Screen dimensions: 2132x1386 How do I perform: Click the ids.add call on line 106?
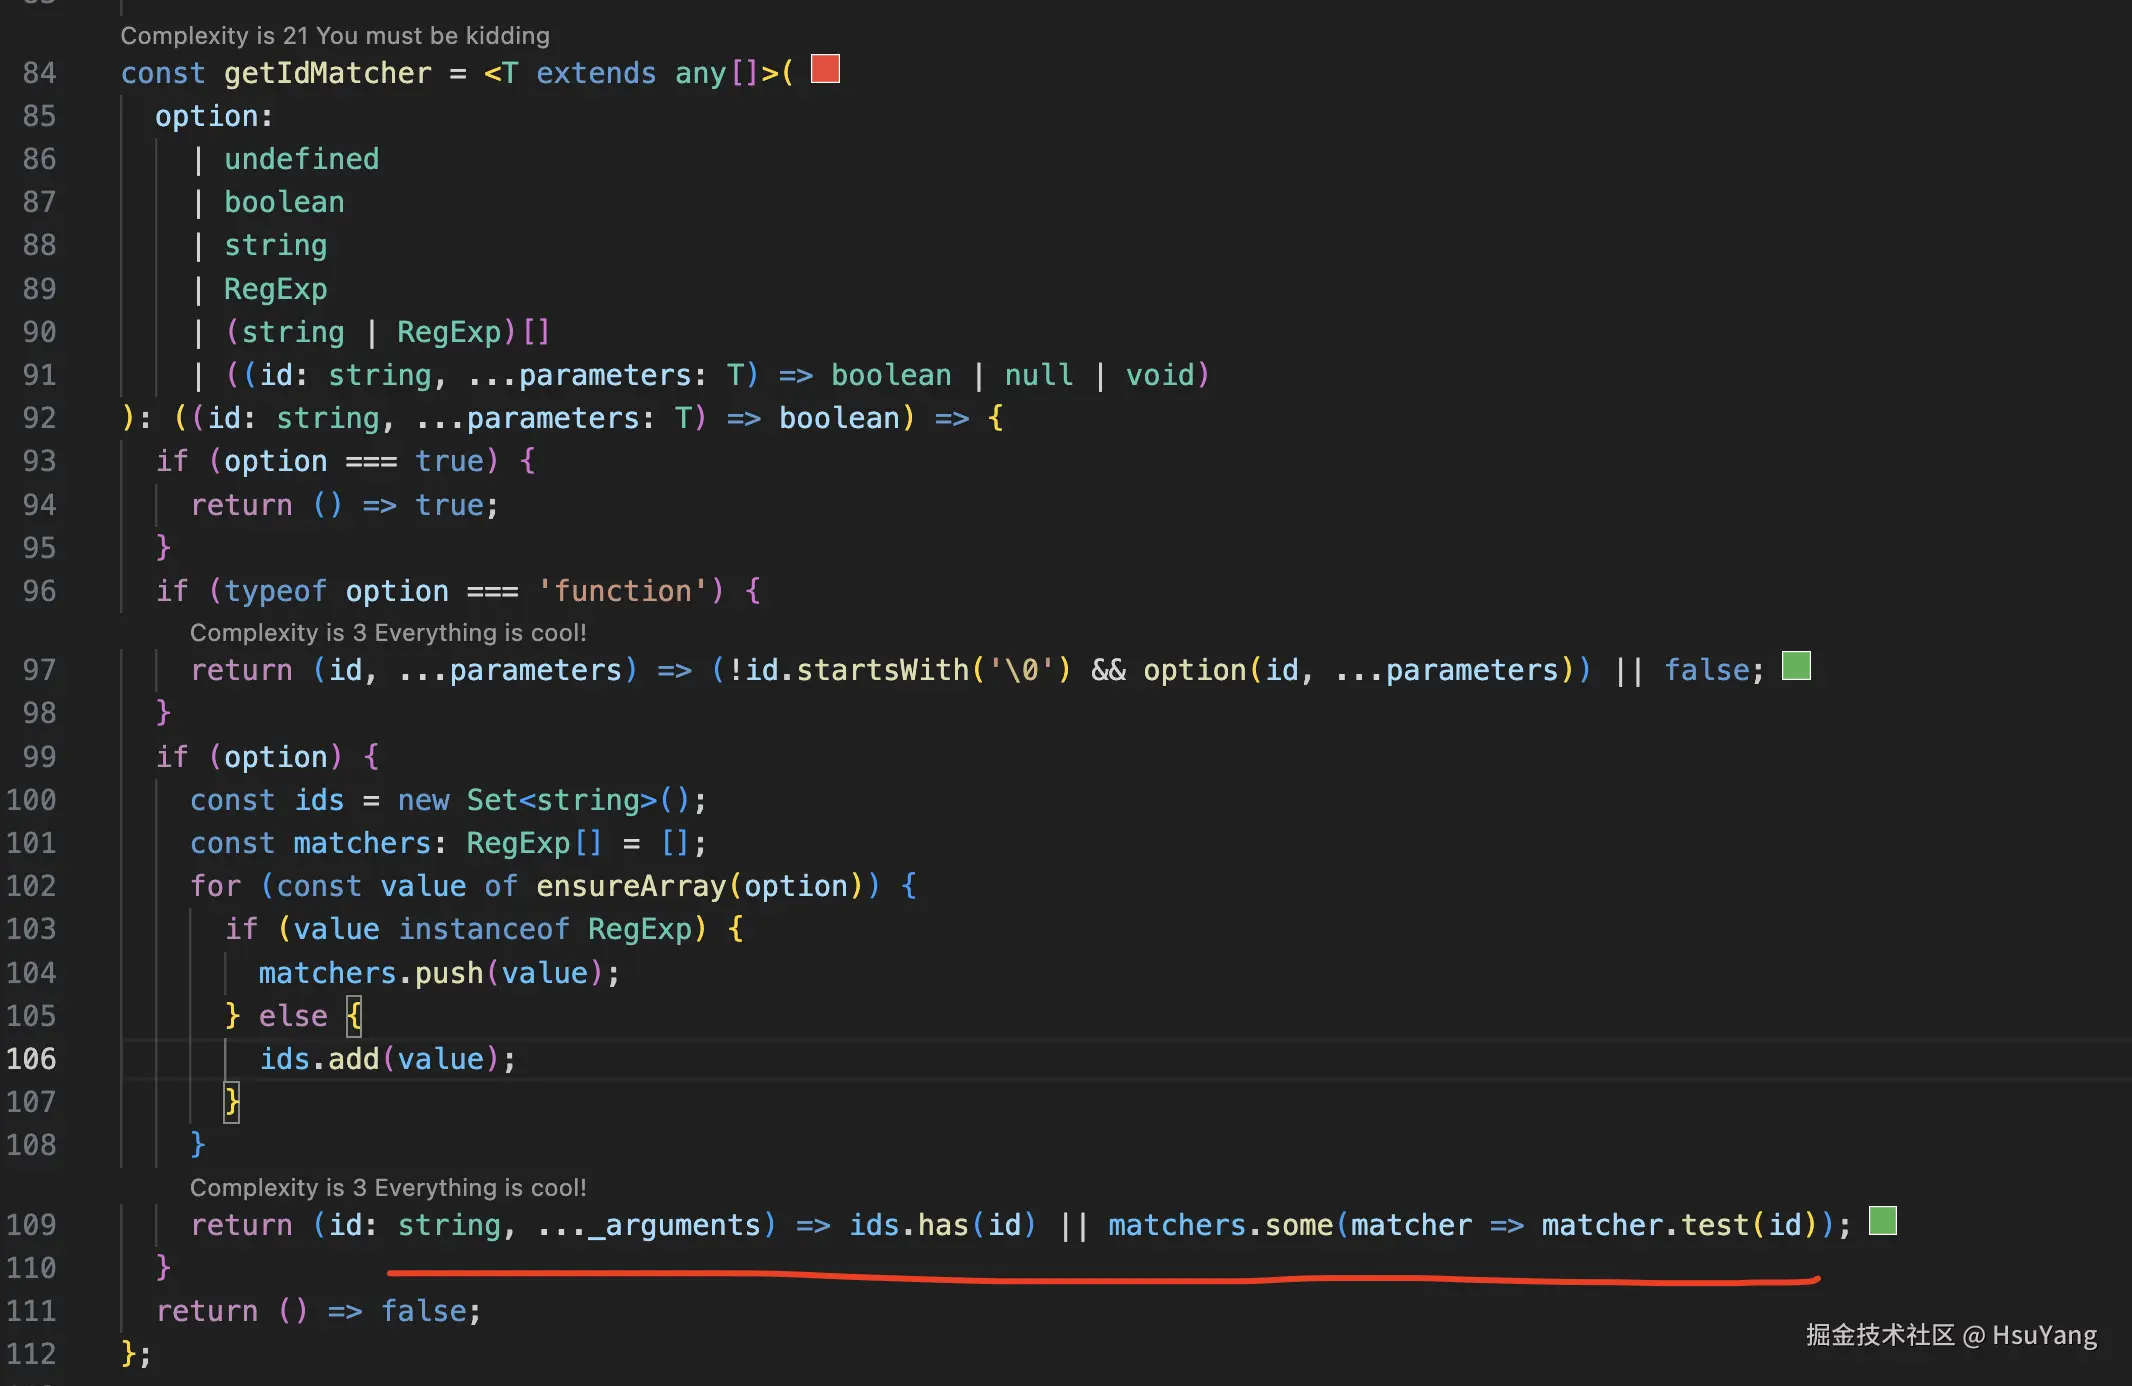pos(353,1059)
